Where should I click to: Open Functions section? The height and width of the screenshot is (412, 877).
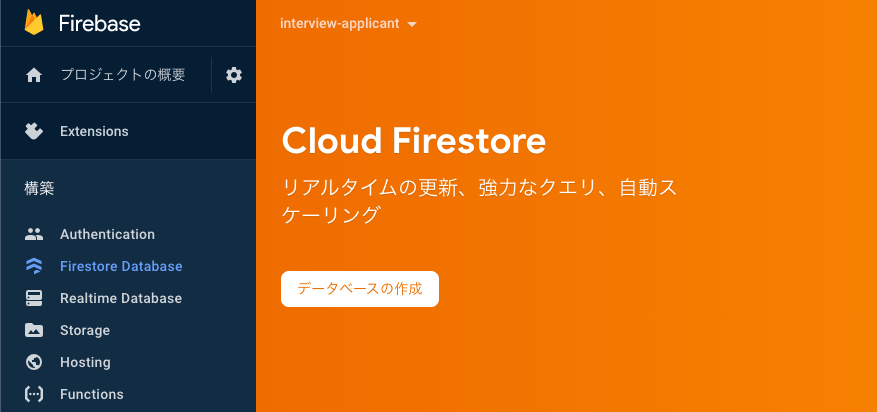(x=92, y=394)
